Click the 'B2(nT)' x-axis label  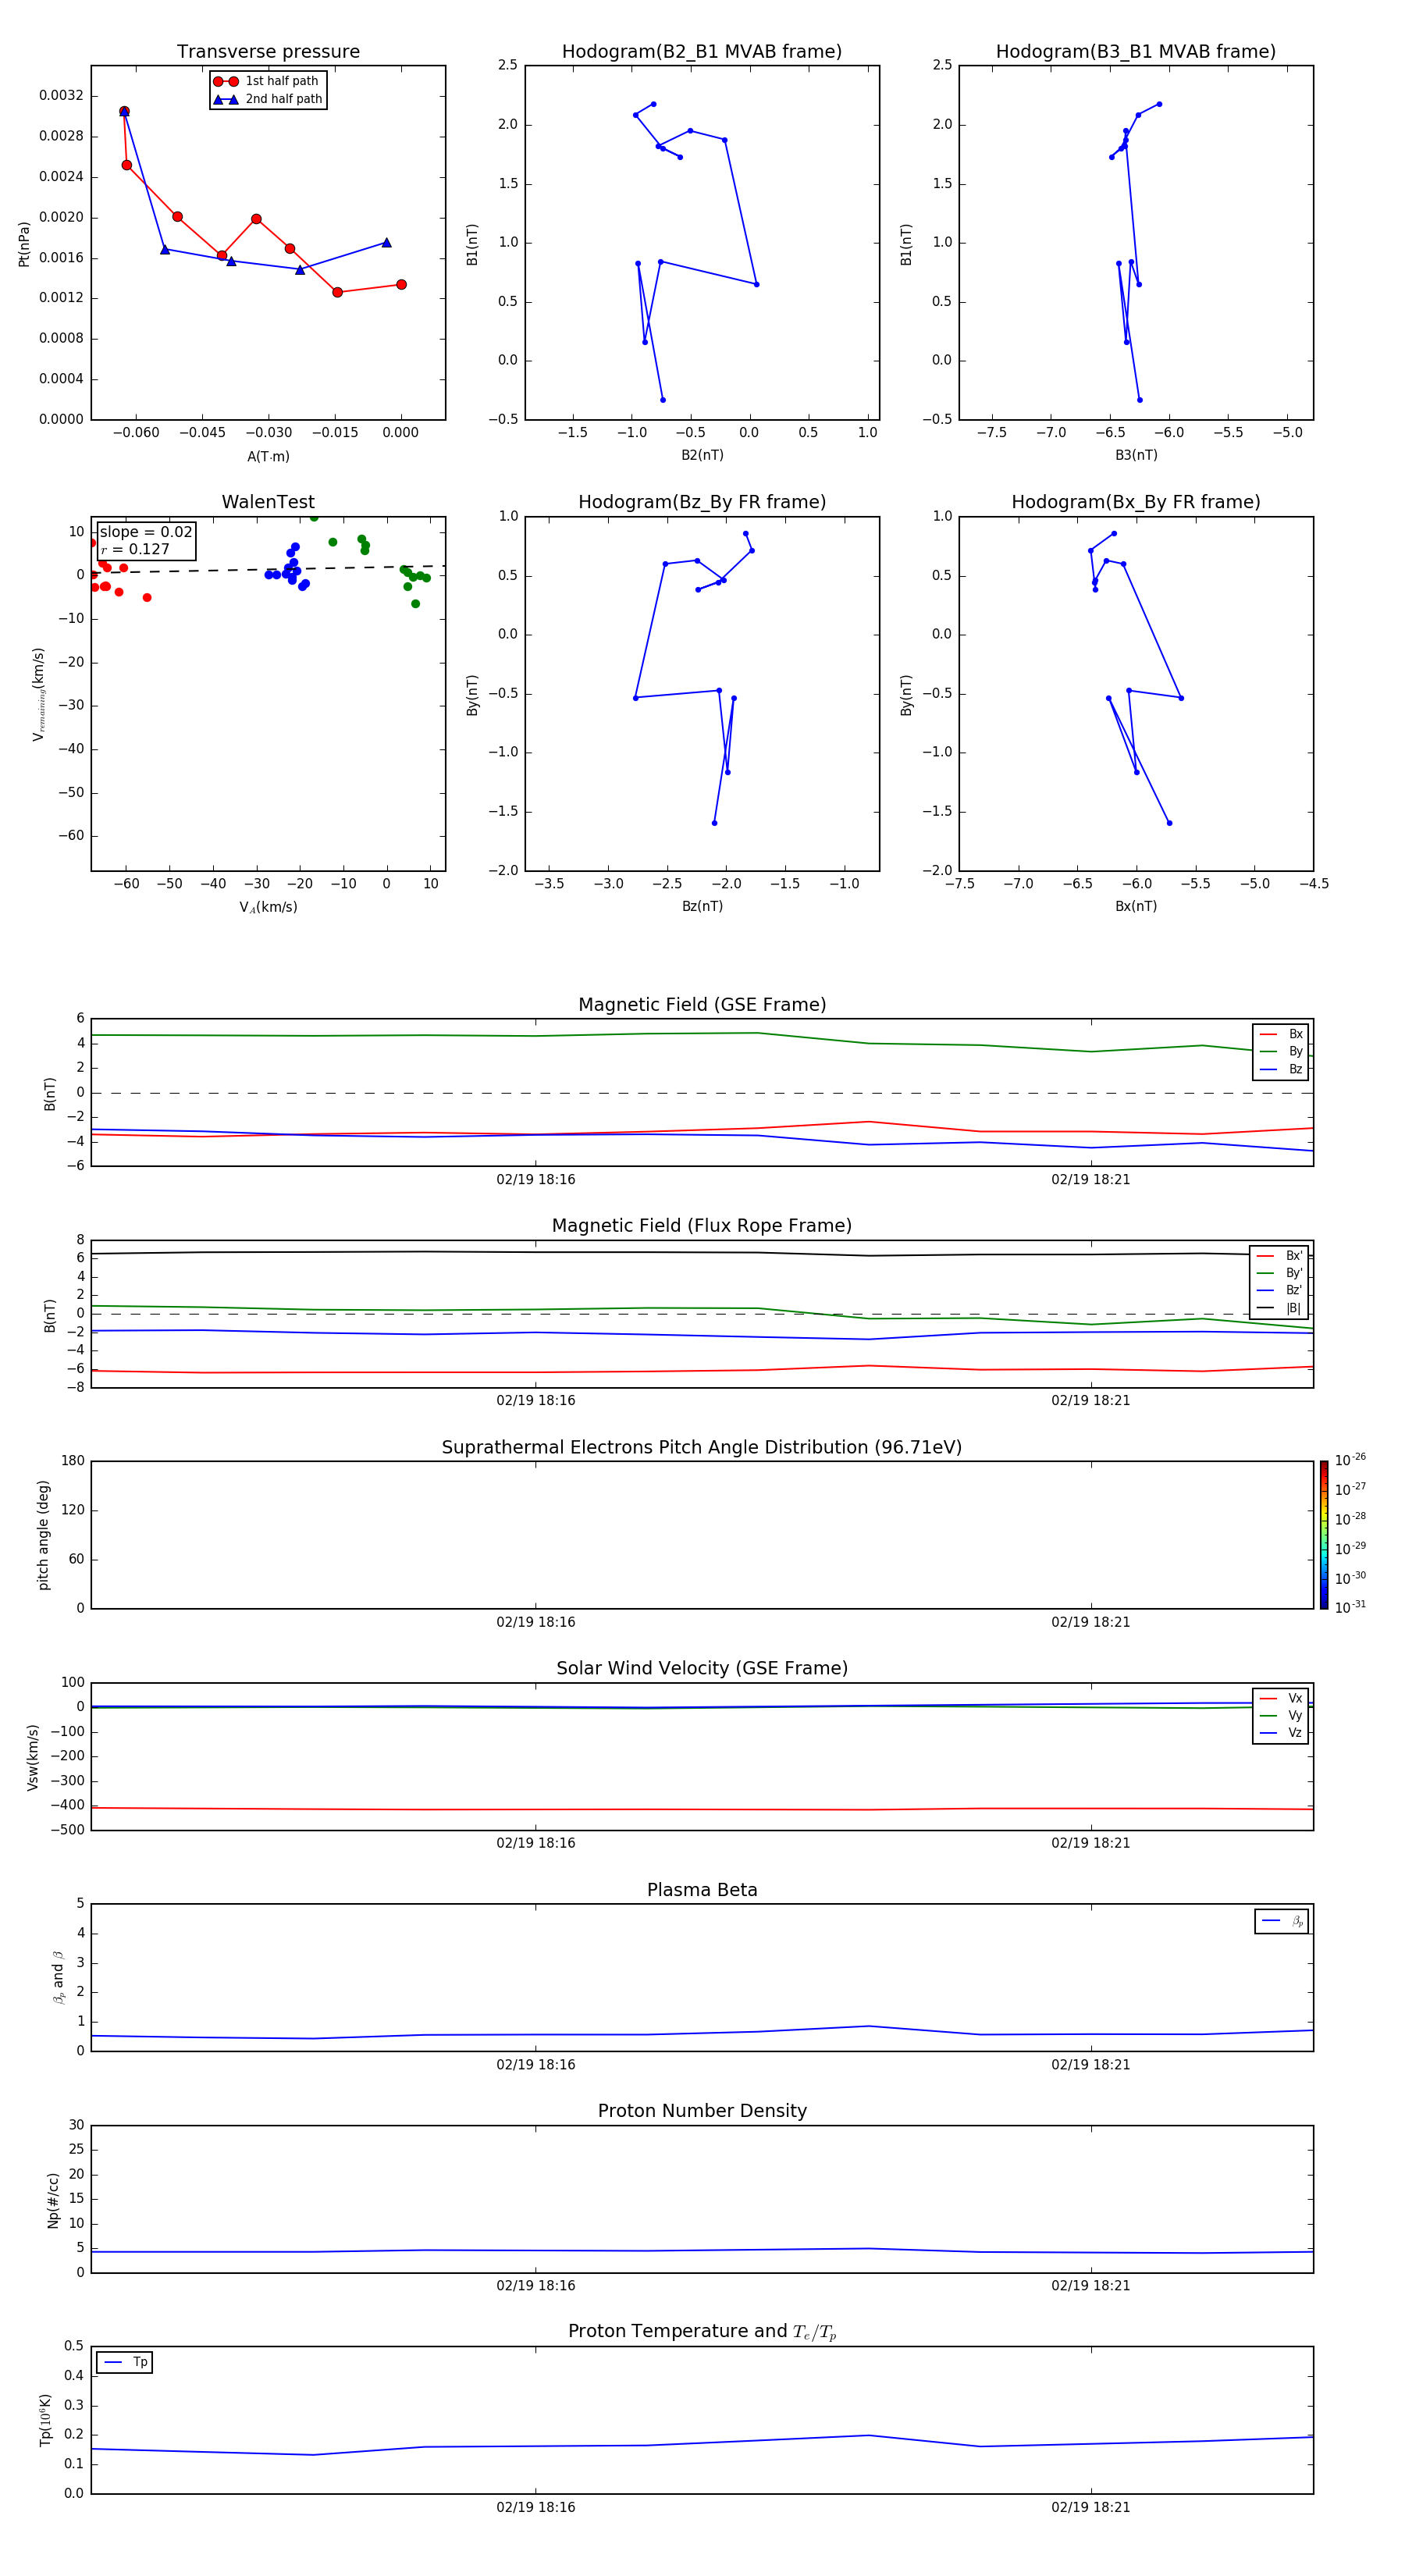pos(702,455)
